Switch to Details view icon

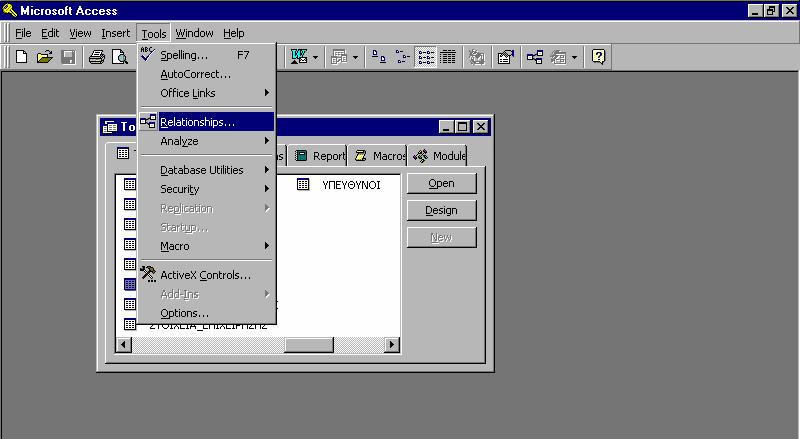(448, 57)
